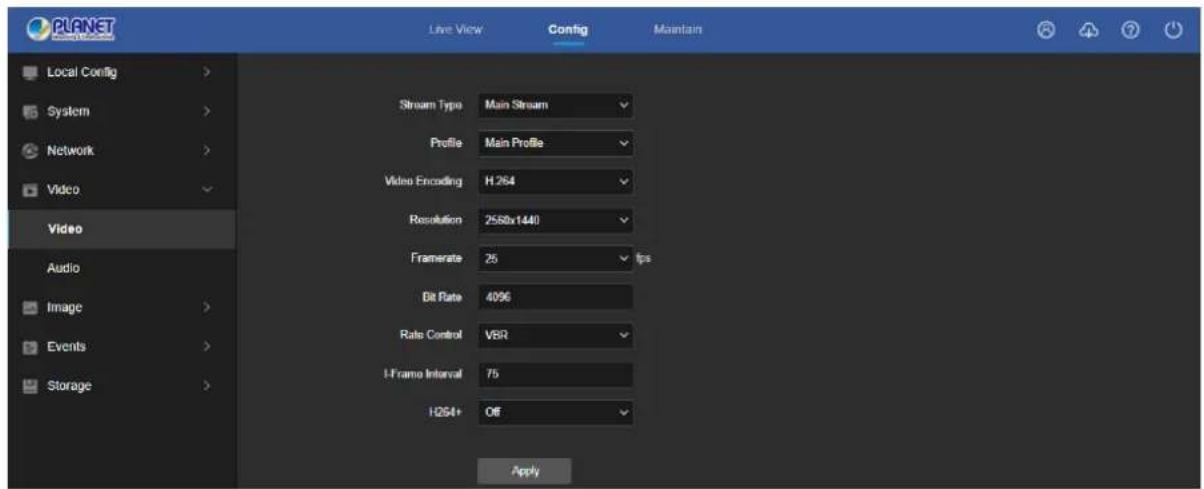Click the Local Config monitor icon
Screen dimensions: 1204x489
tap(28, 73)
